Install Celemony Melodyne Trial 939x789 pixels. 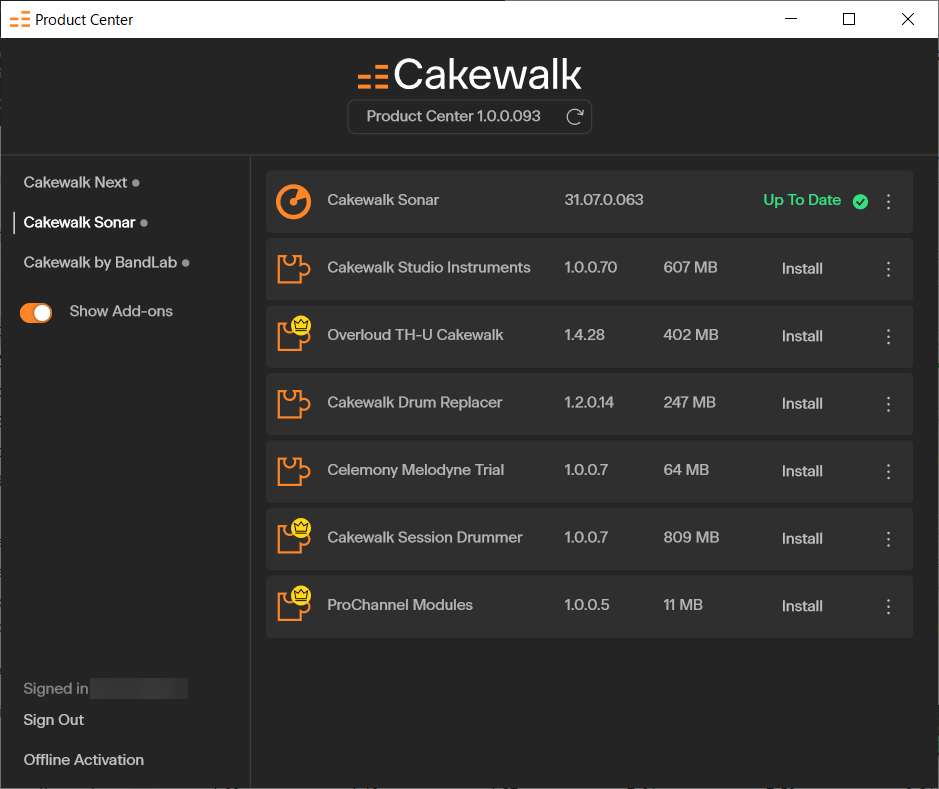tap(802, 471)
